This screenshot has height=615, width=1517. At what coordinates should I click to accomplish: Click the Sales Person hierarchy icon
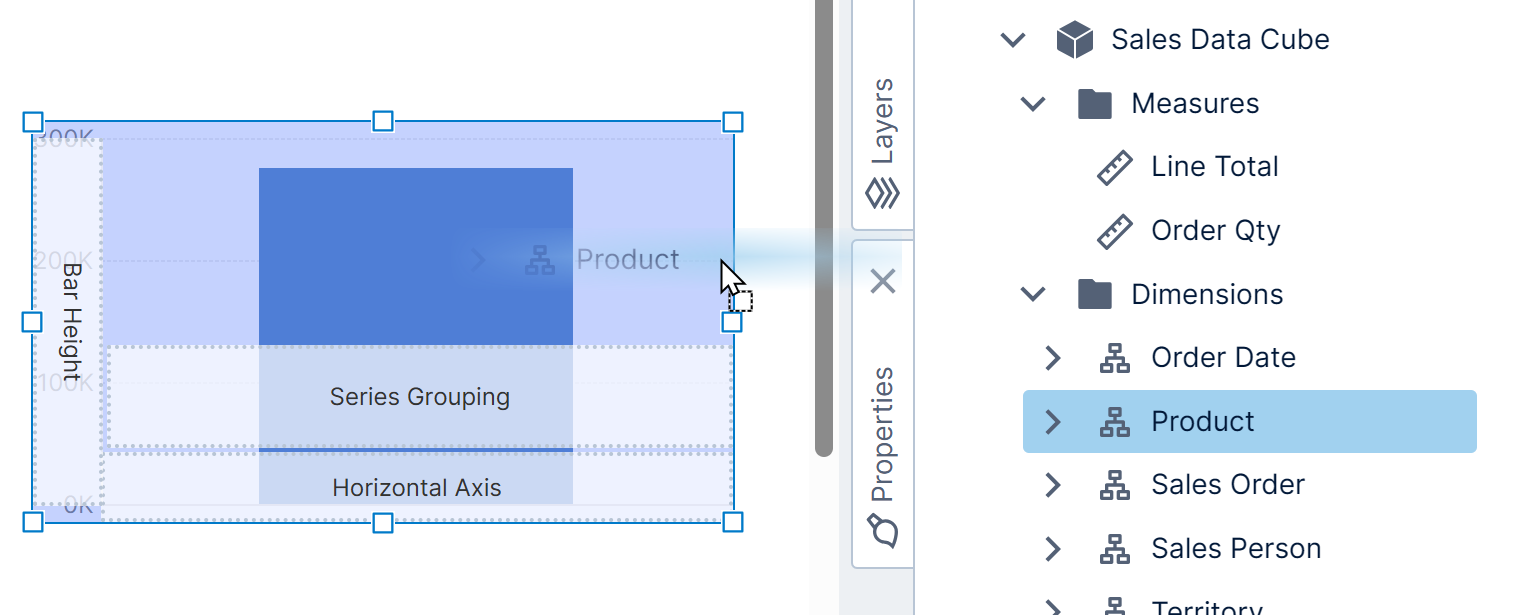coord(1114,549)
